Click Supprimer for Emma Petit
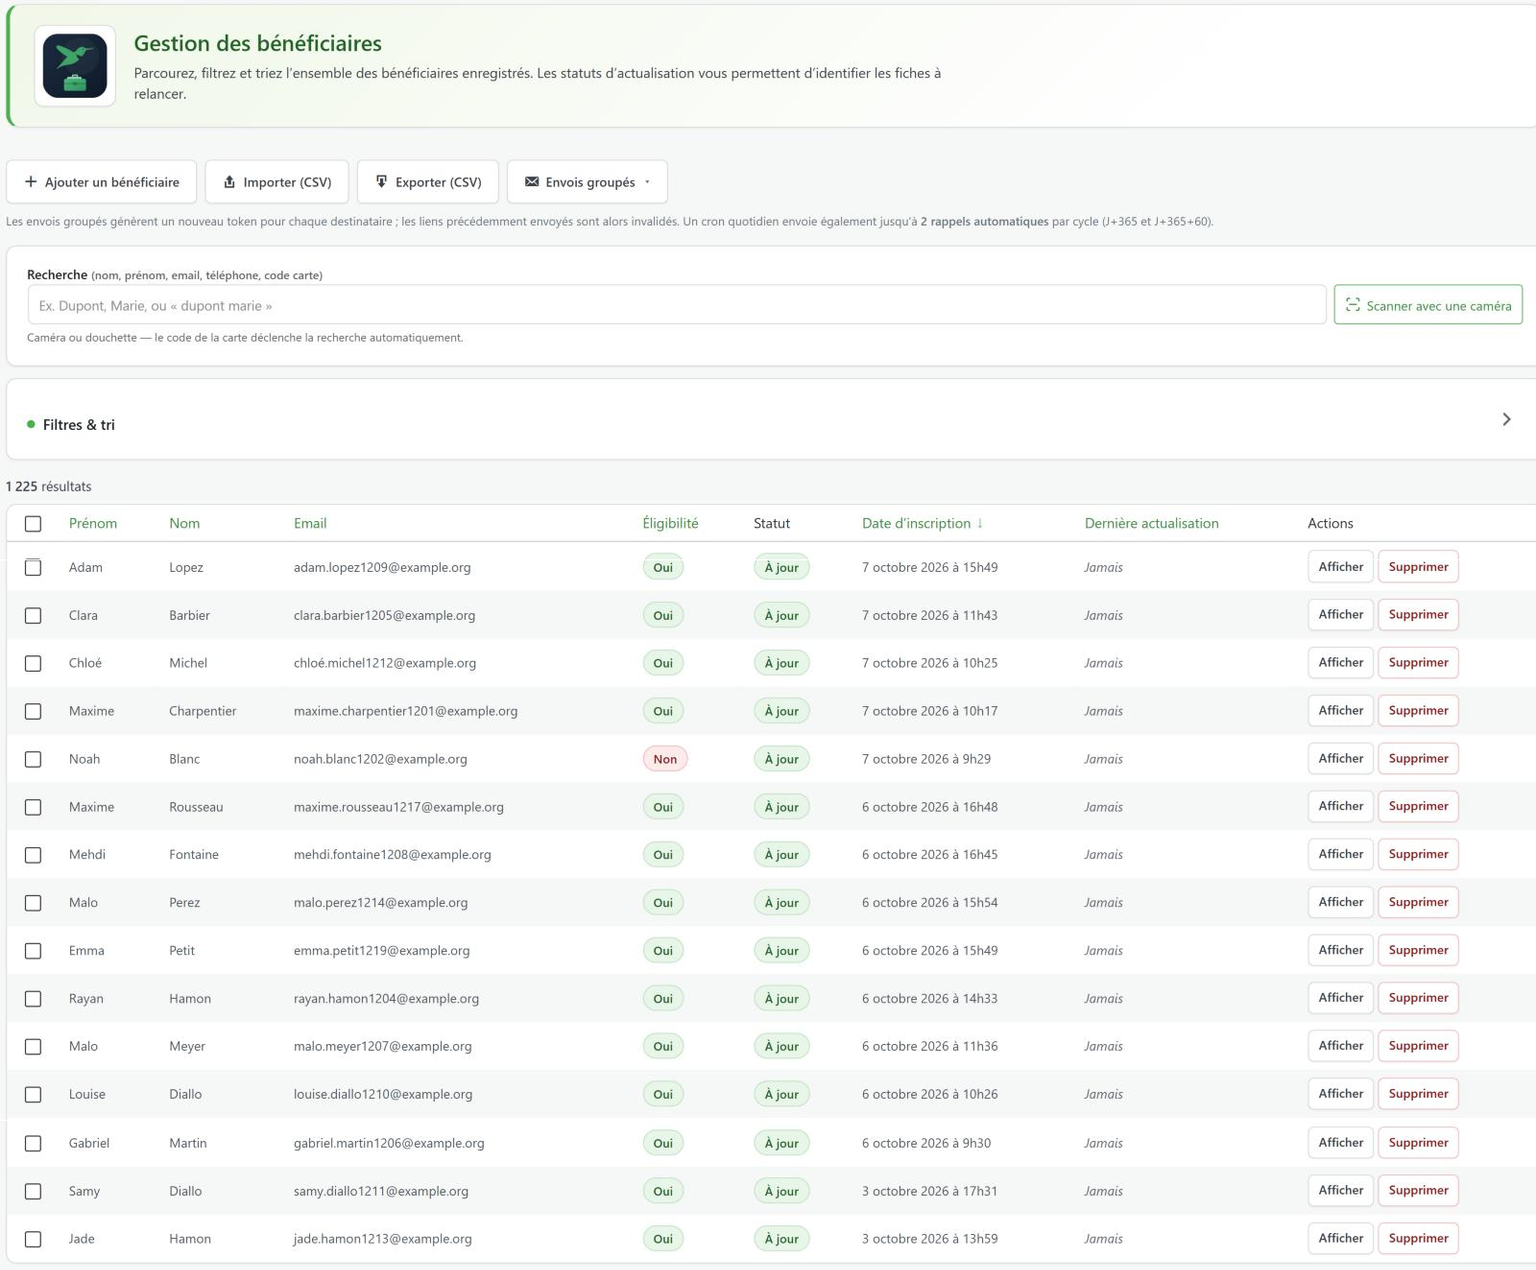 pos(1418,950)
